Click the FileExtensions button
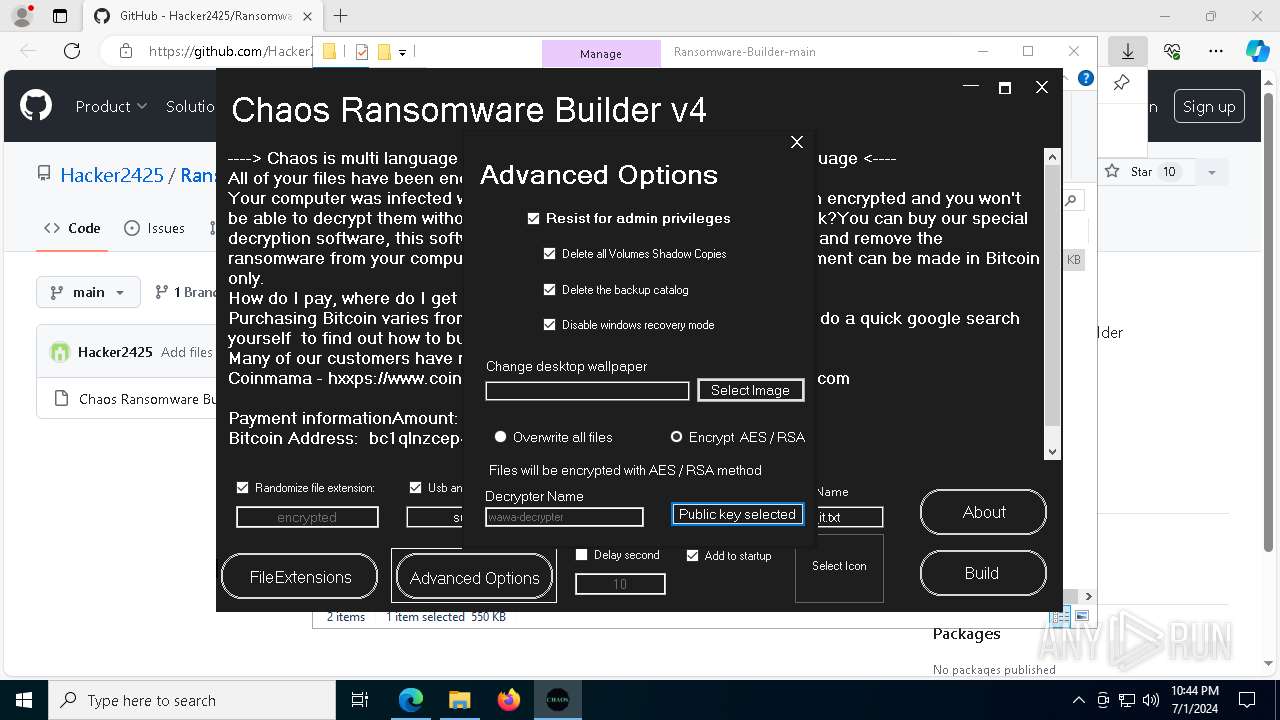 click(x=300, y=577)
